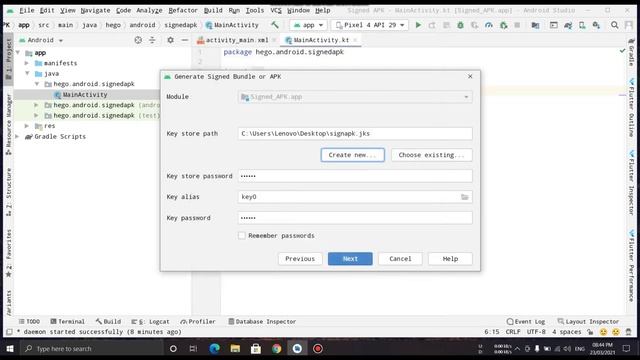Open the Terminal tool window
Viewport: 640px width, 360px height.
pyautogui.click(x=67, y=322)
